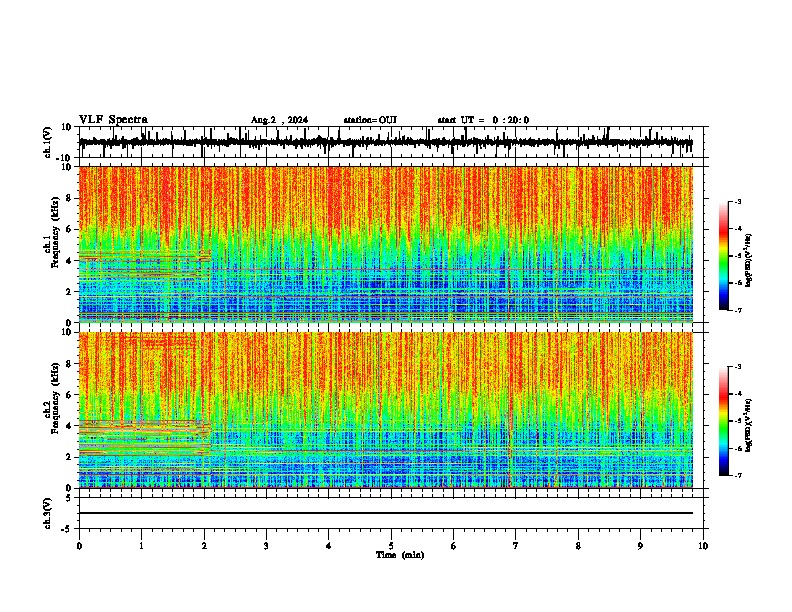
Task: Click time axis tick label "4"
Action: (329, 546)
